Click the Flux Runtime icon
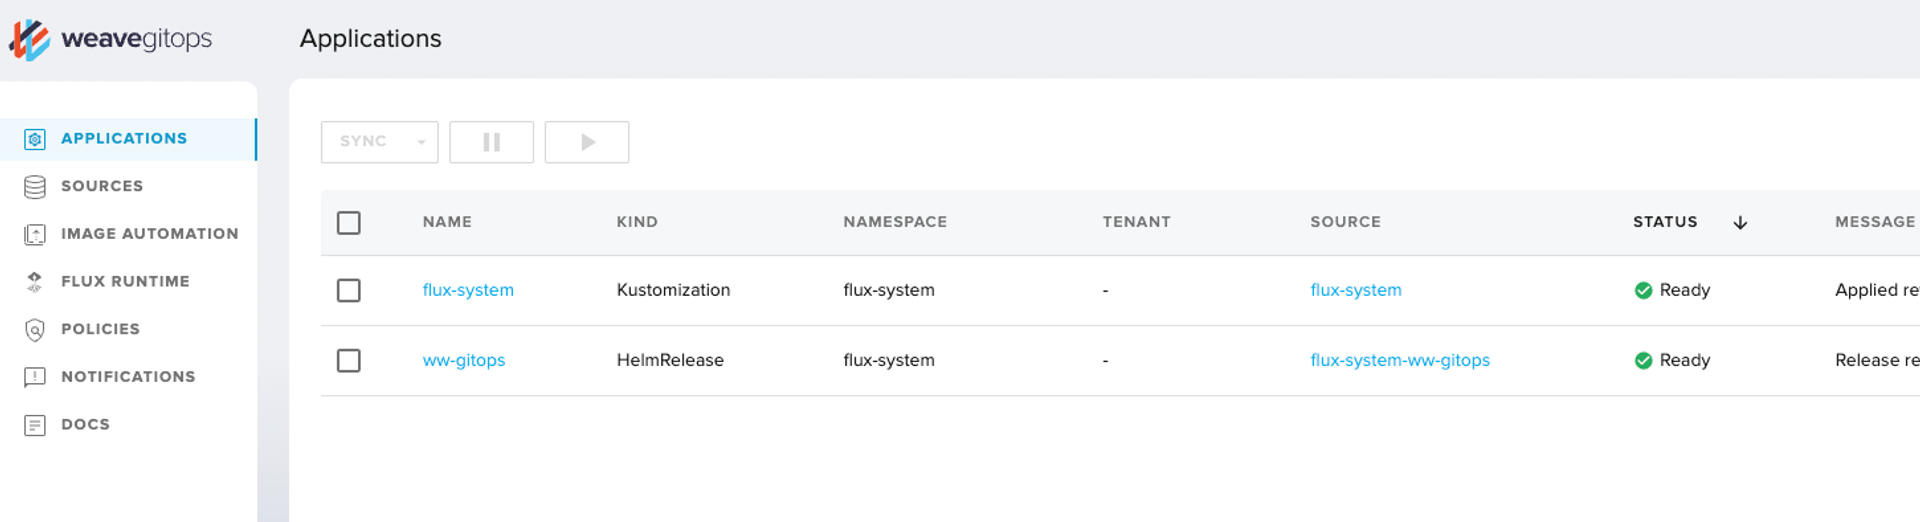The width and height of the screenshot is (1920, 522). coord(35,282)
